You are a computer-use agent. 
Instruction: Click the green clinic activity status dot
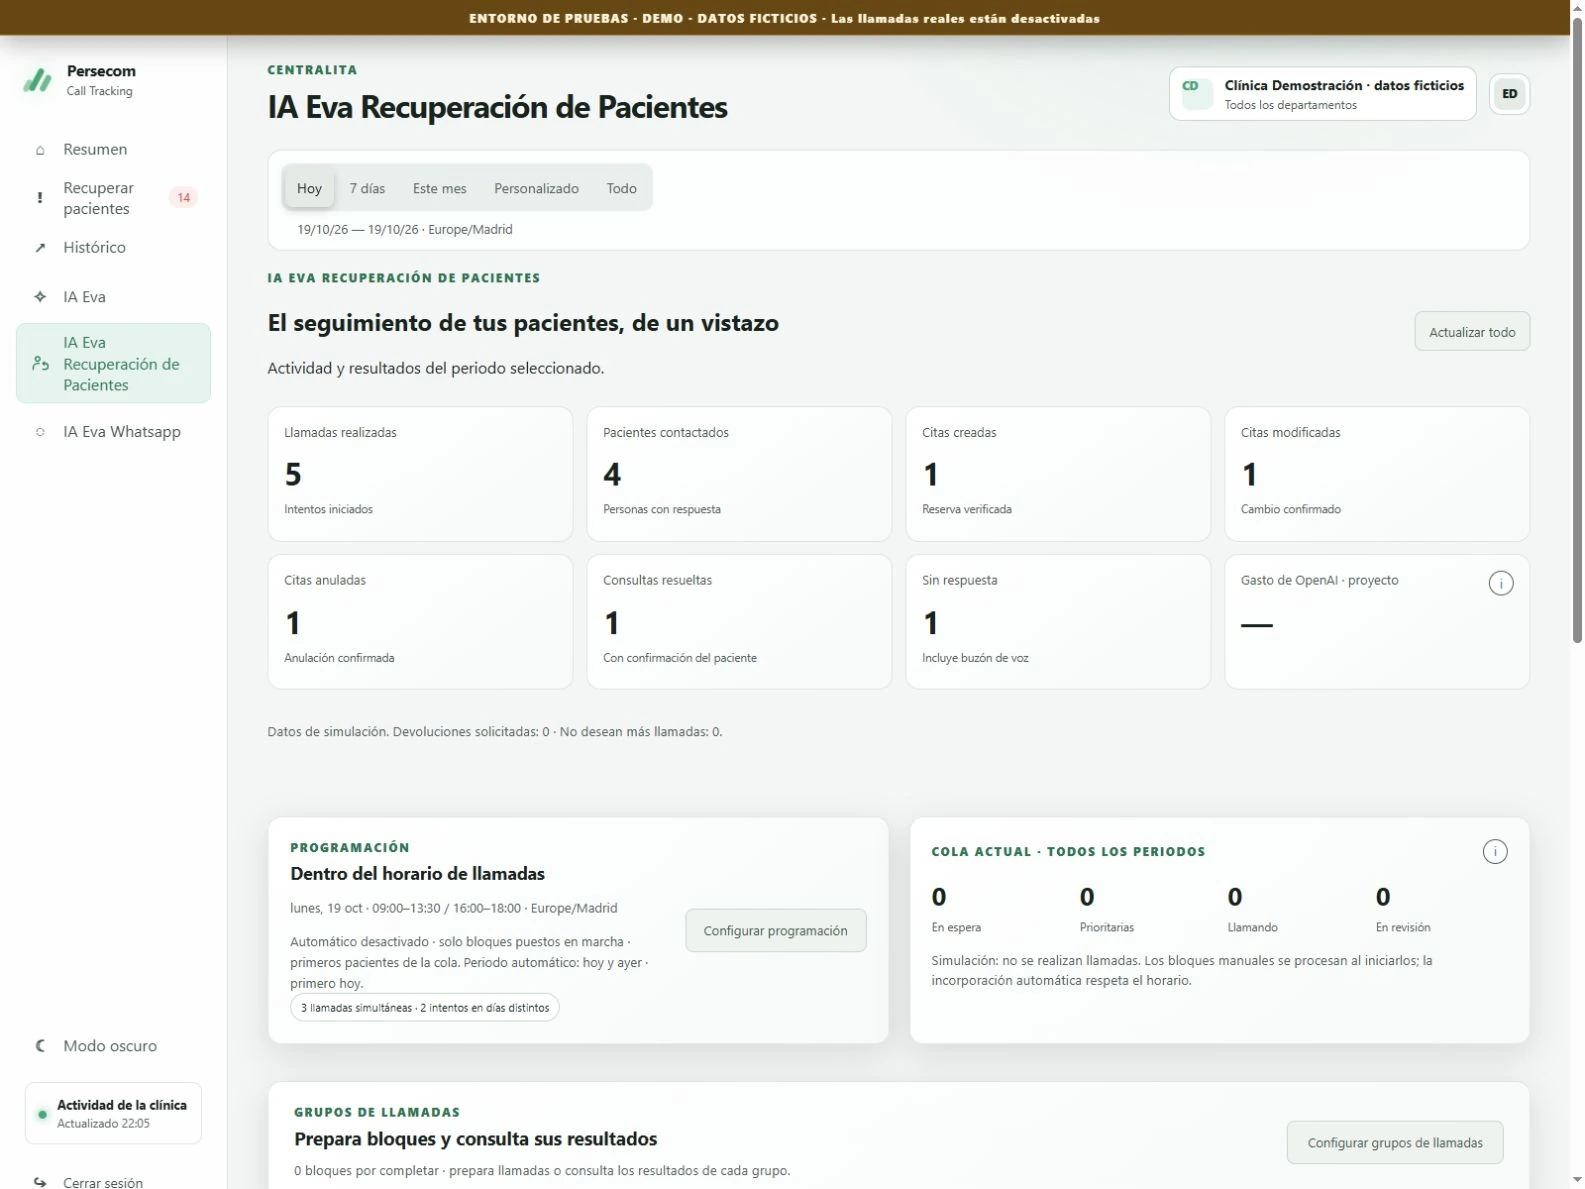(x=42, y=1114)
